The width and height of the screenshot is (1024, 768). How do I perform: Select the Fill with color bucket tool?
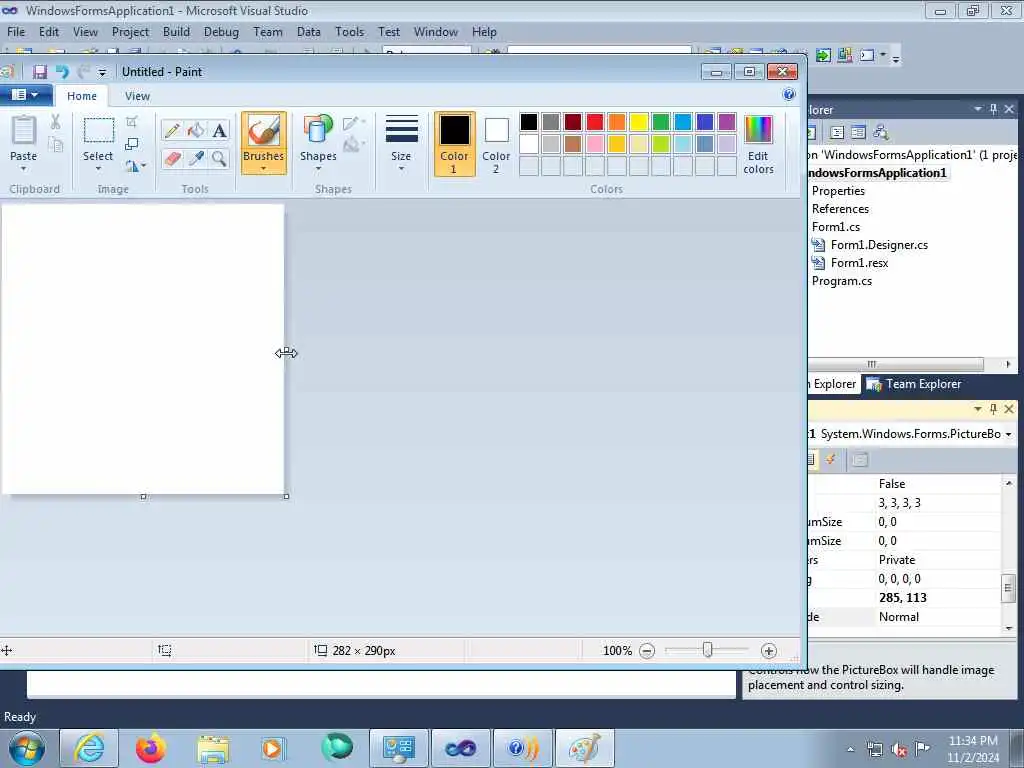[196, 130]
